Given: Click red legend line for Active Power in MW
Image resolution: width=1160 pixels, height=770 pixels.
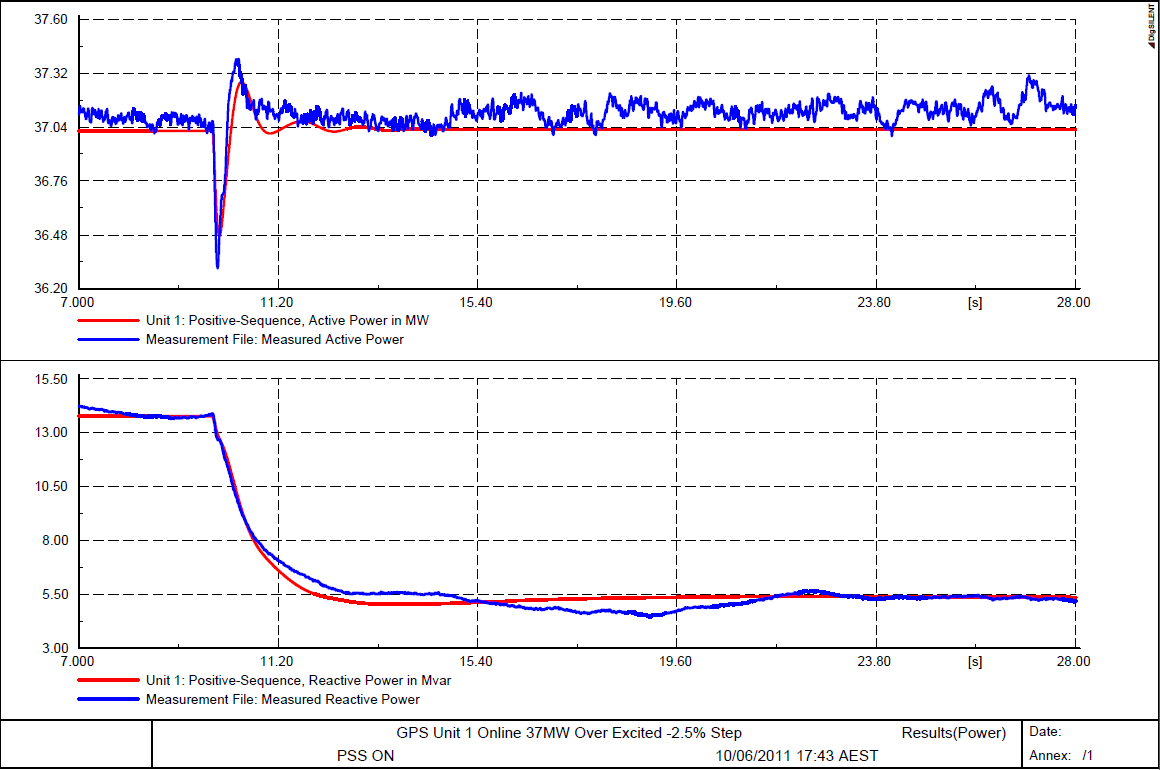Looking at the screenshot, I should pyautogui.click(x=108, y=322).
